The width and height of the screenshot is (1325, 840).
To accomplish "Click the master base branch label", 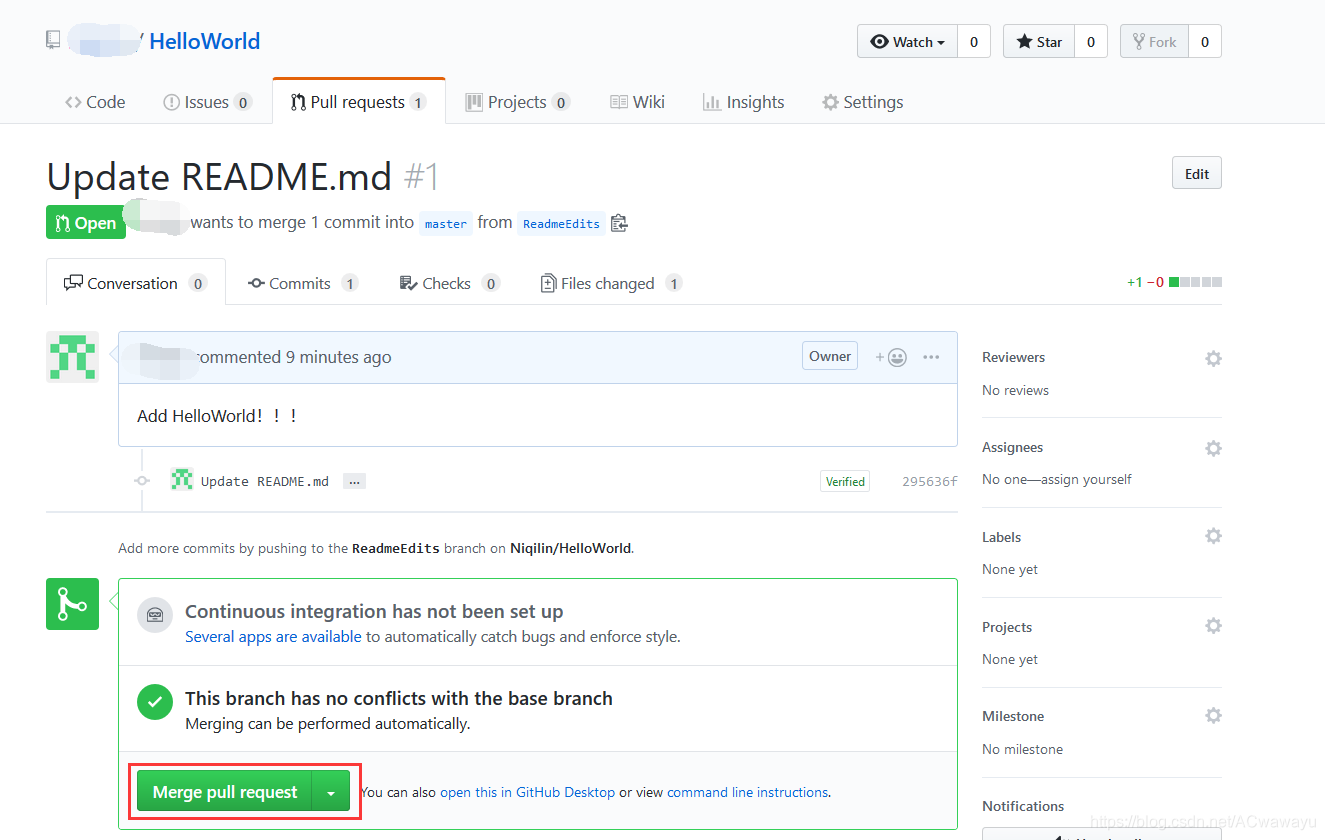I will click(x=445, y=223).
